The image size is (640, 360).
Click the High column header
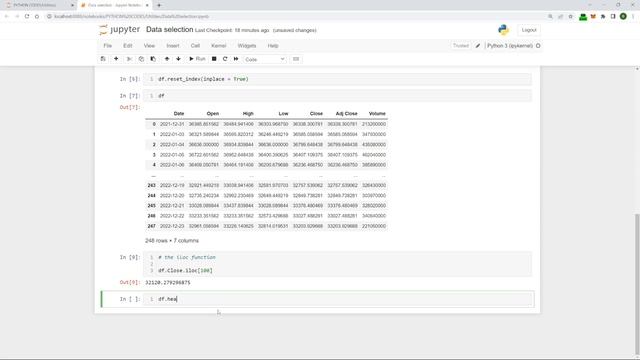point(248,113)
